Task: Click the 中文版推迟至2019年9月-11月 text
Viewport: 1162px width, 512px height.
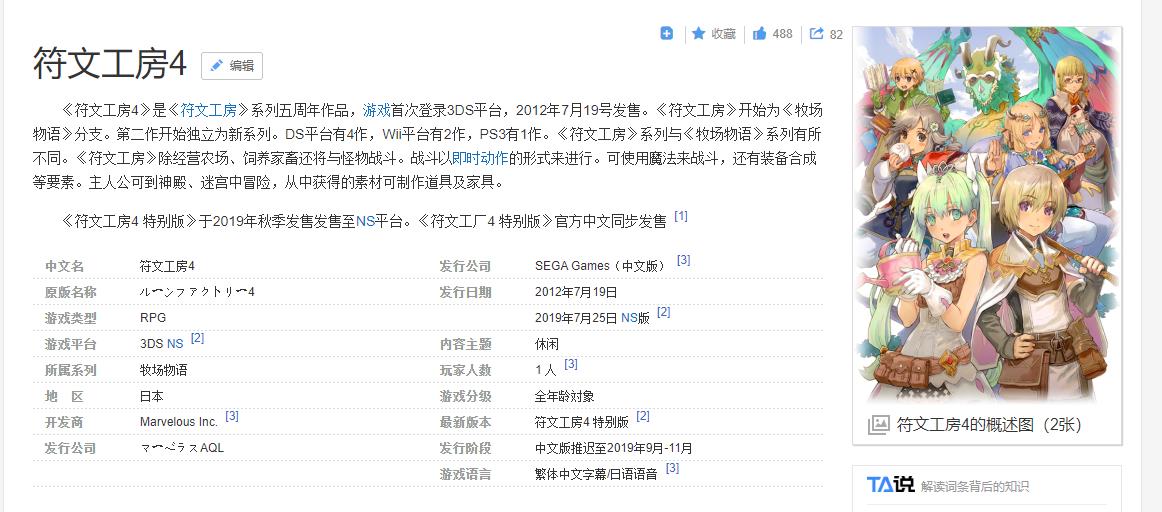Action: pyautogui.click(x=614, y=448)
